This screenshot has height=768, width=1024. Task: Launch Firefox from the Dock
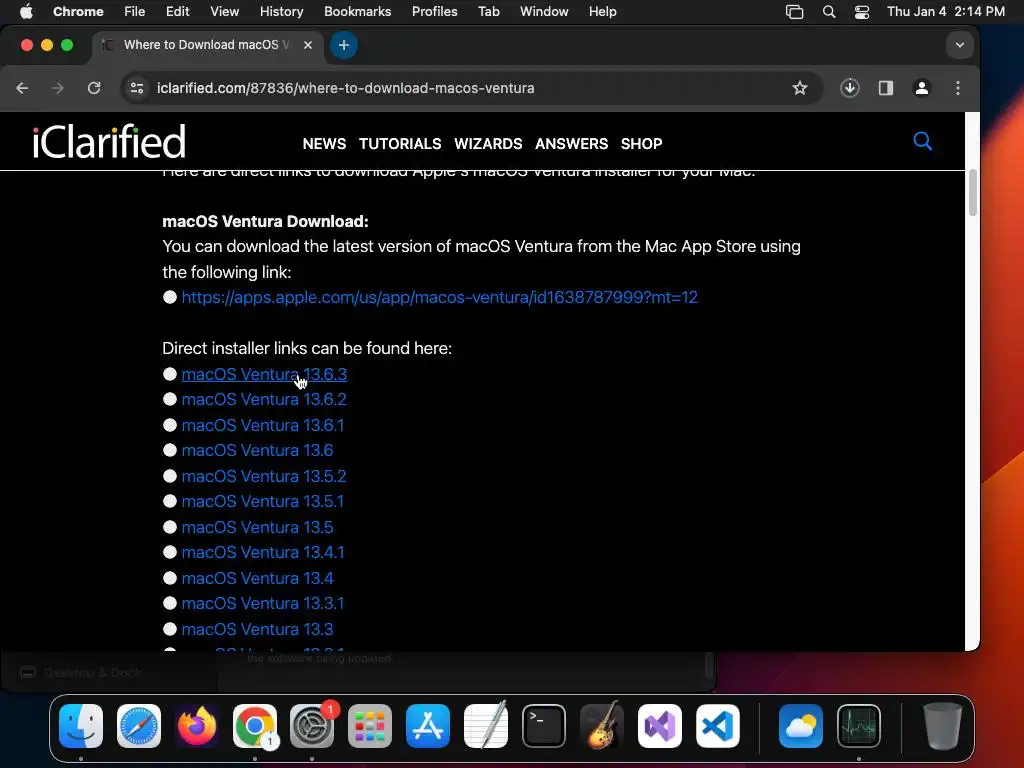(197, 726)
